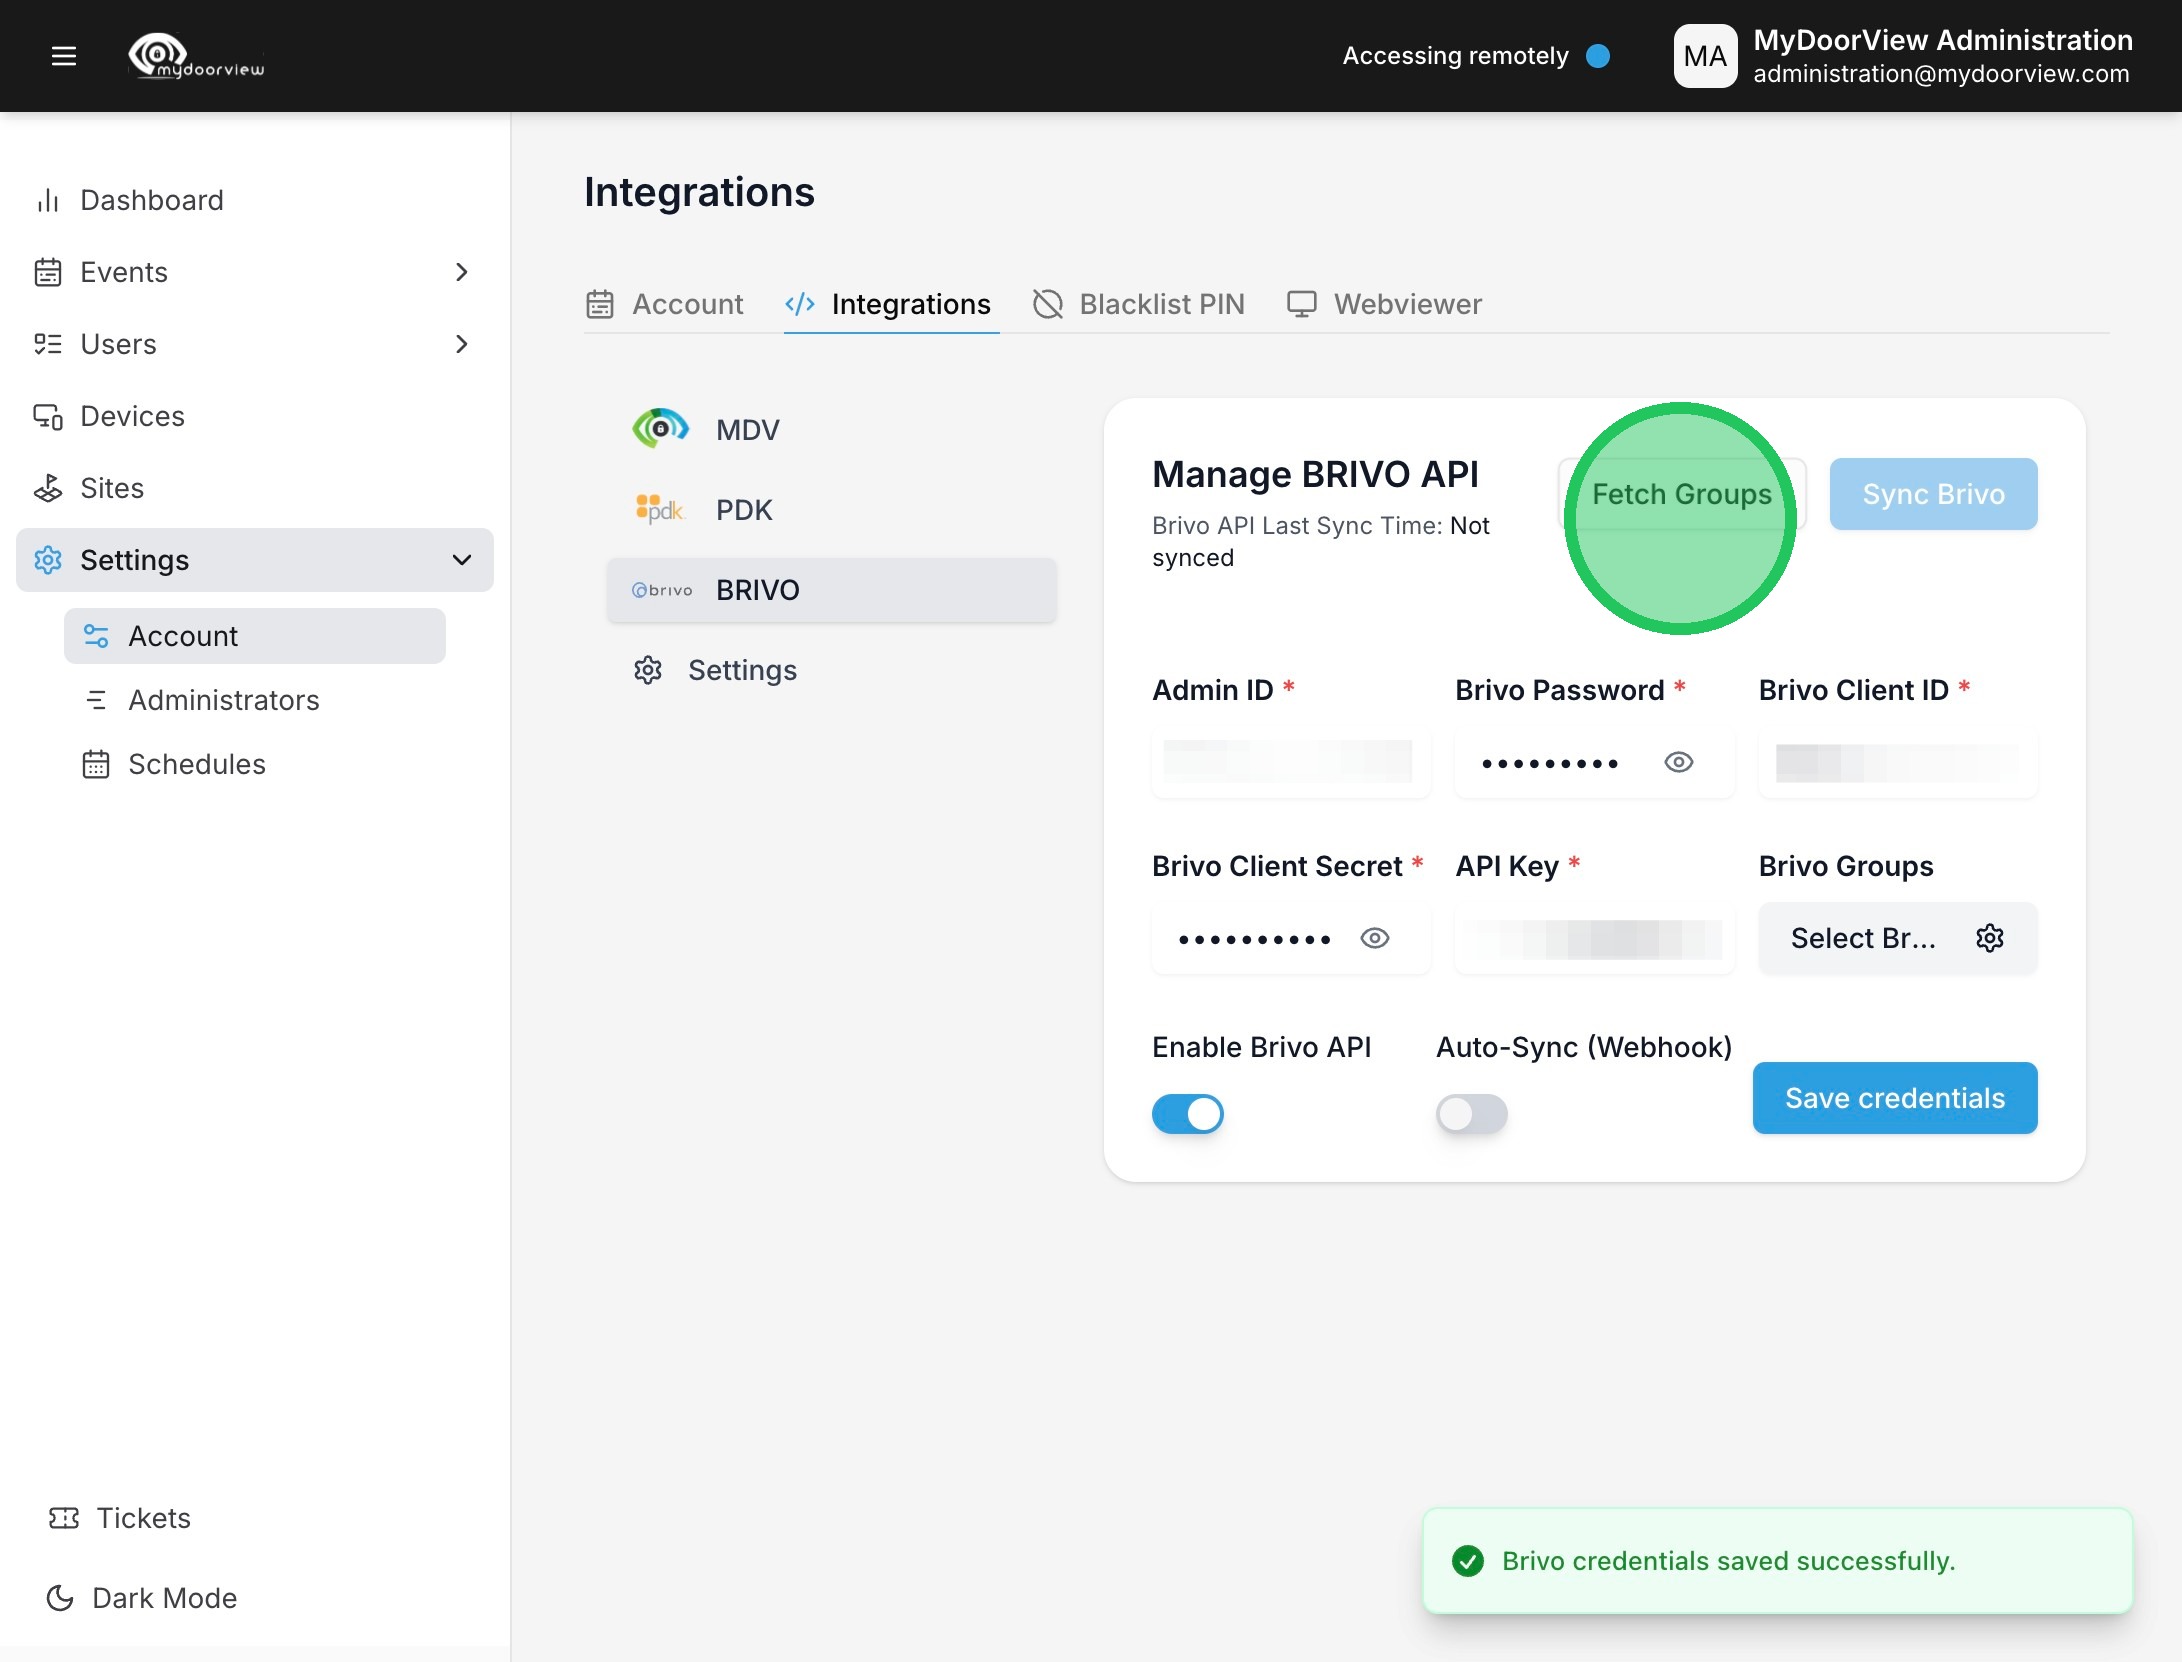Click the MA profile avatar
The height and width of the screenshot is (1662, 2182).
(x=1705, y=56)
